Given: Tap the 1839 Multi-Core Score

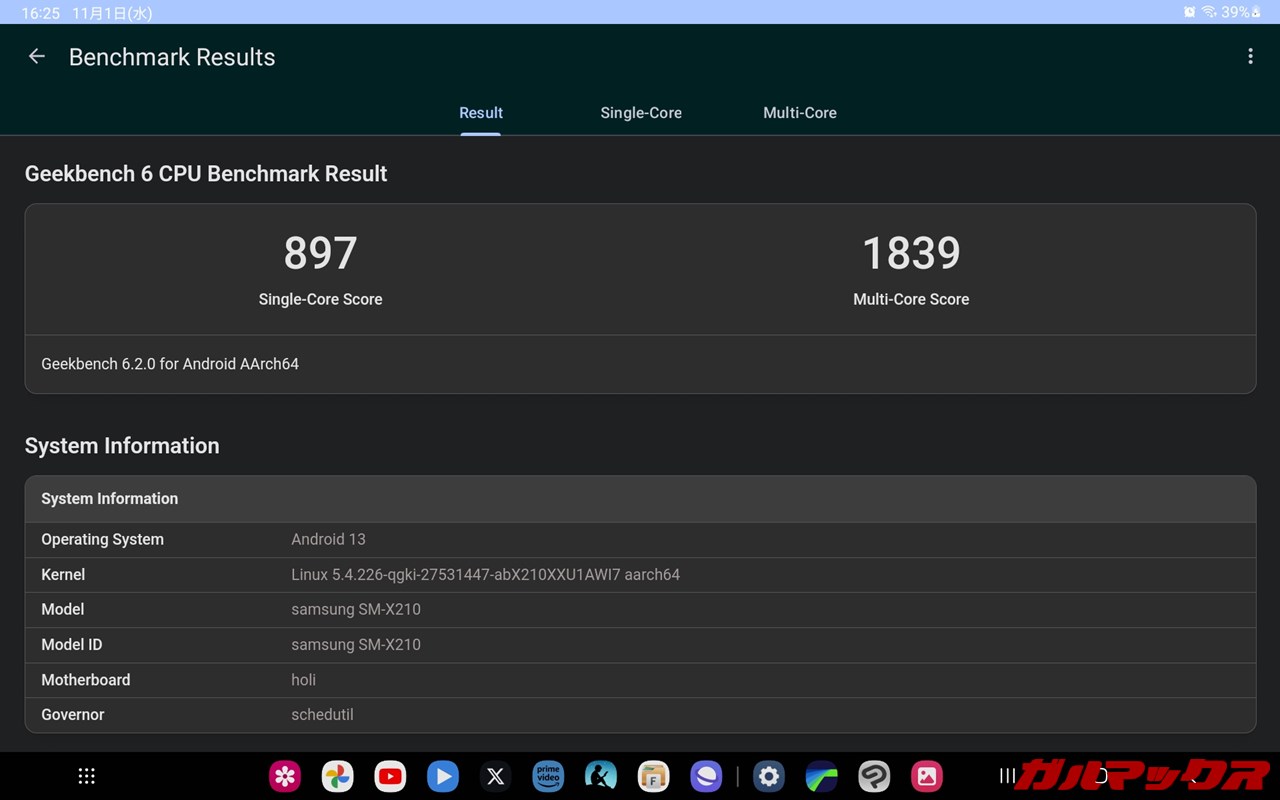Looking at the screenshot, I should point(911,254).
